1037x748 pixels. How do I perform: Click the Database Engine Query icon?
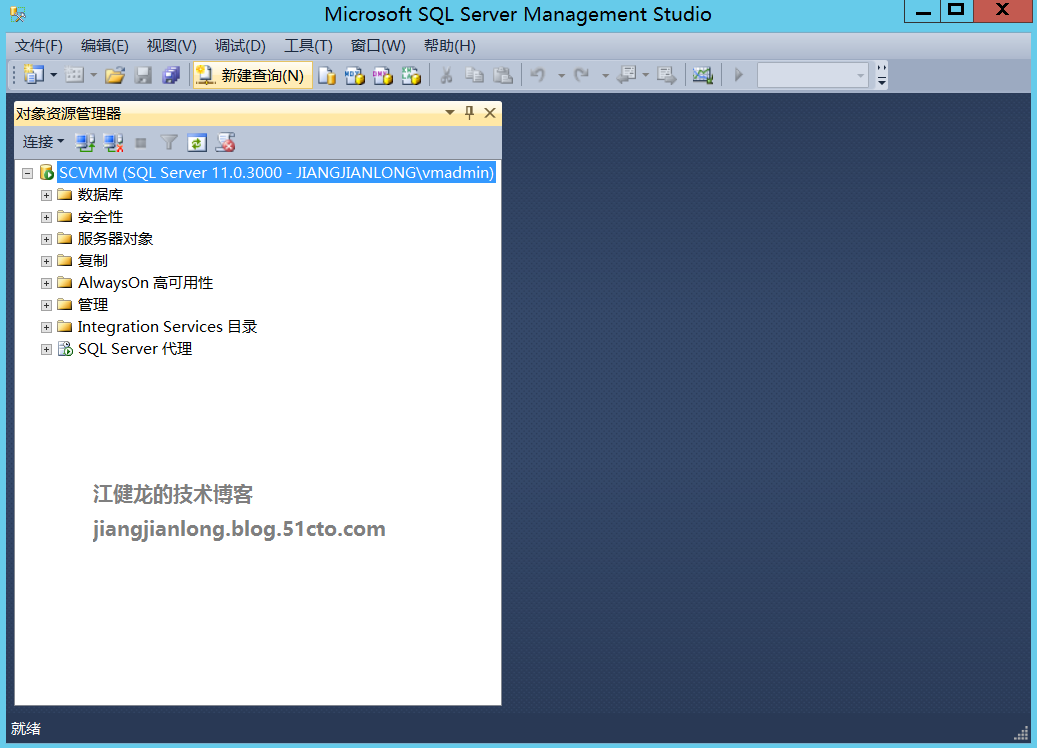[327, 75]
